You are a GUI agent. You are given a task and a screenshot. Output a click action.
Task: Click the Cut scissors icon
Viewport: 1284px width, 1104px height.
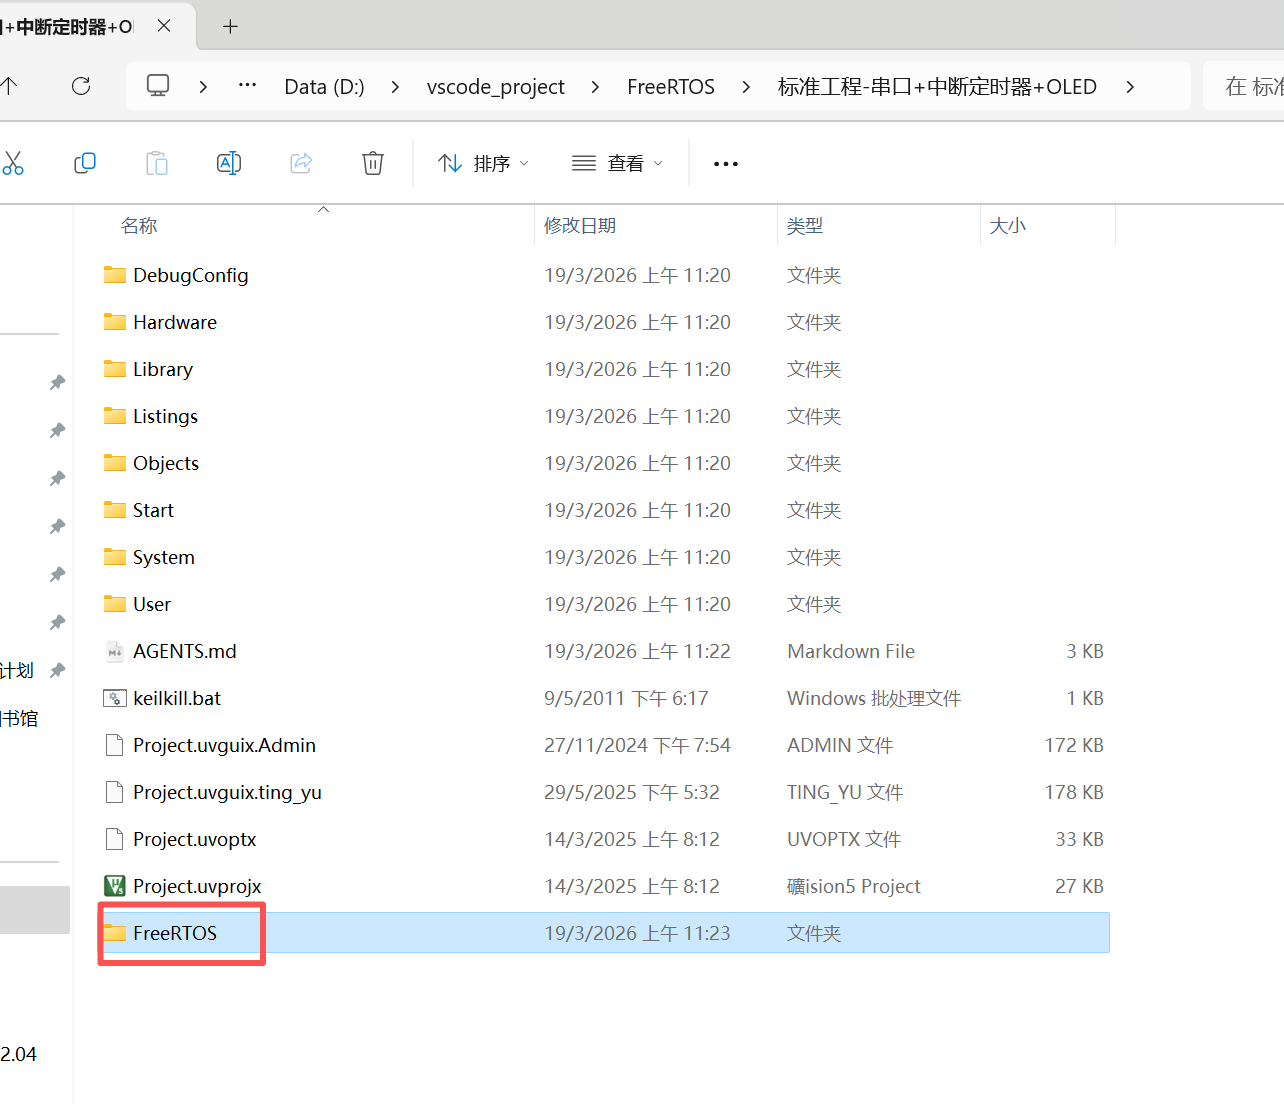pos(13,163)
